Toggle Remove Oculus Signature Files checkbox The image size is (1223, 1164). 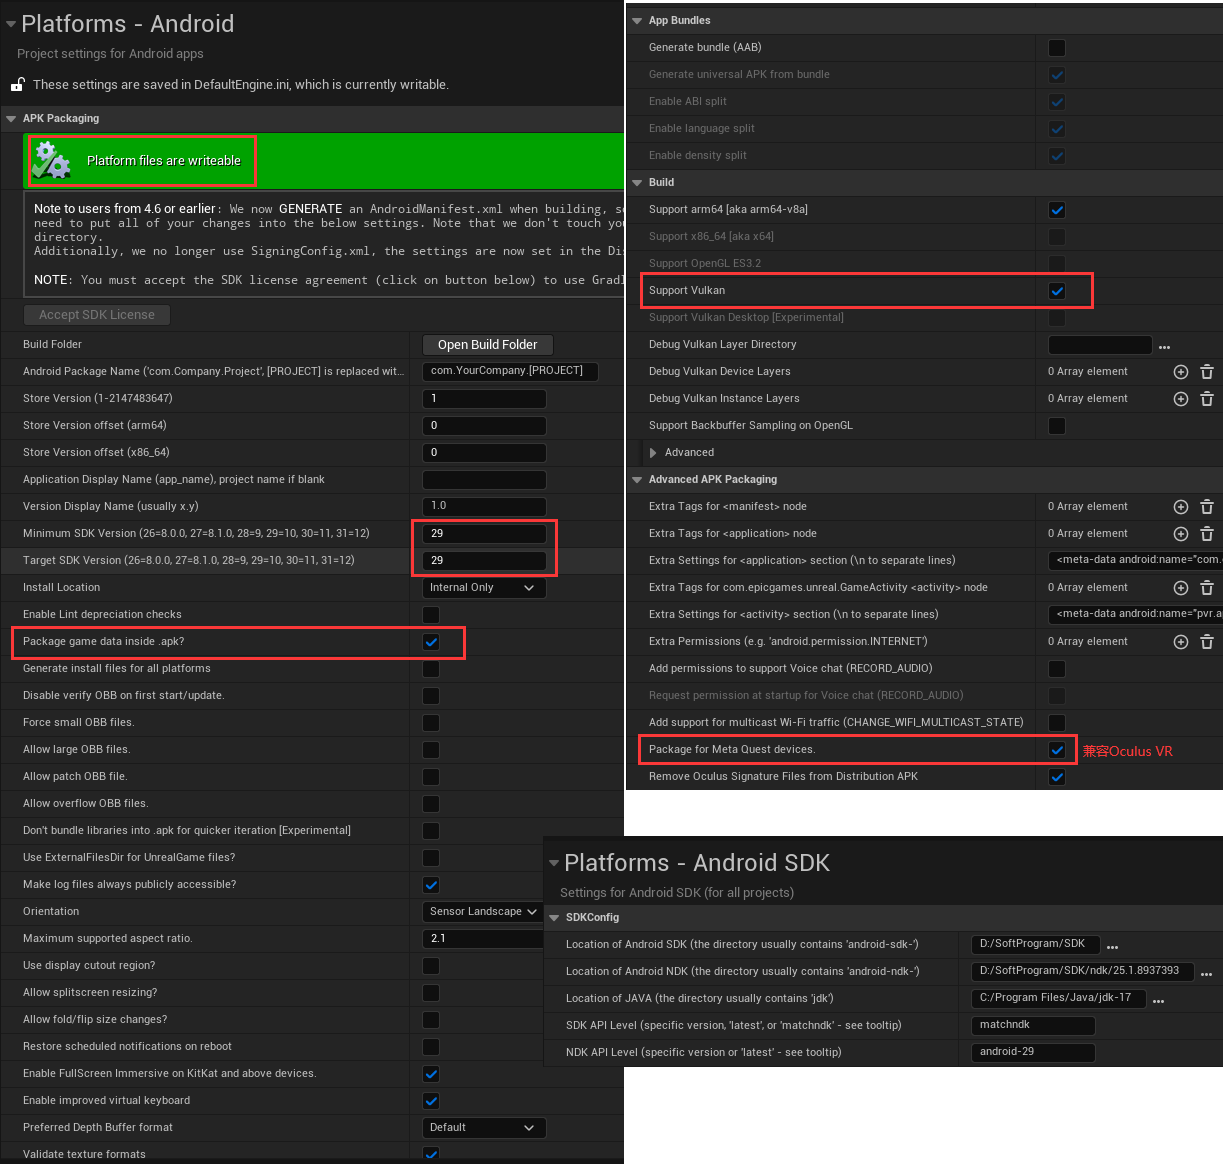click(1057, 777)
